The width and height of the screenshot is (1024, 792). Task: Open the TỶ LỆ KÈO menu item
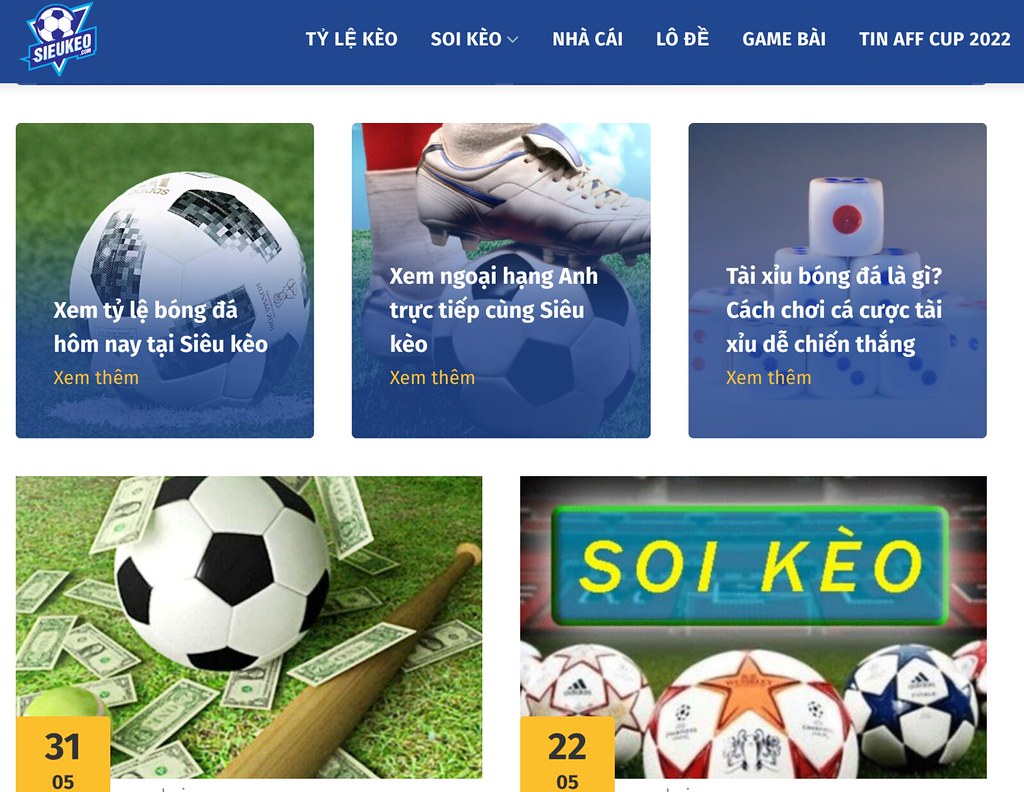pyautogui.click(x=351, y=39)
